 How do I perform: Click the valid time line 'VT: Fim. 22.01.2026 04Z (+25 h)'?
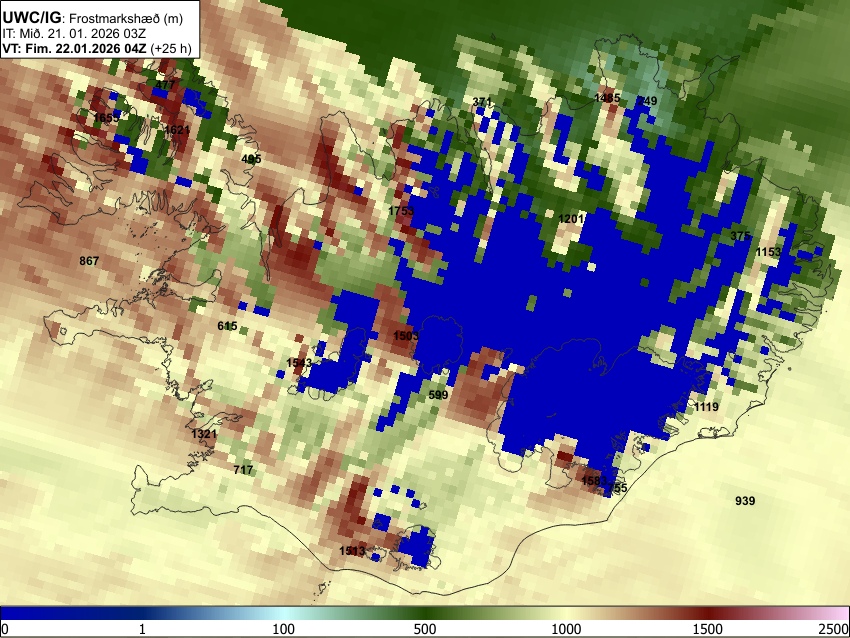coord(97,48)
